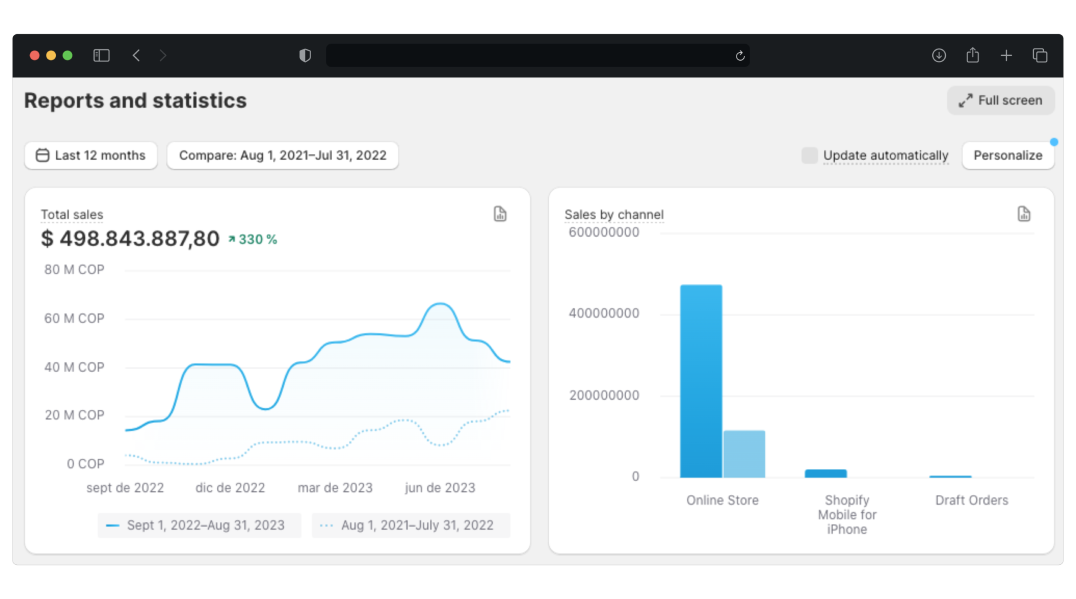Reload the page with refresh icon
1076x599 pixels.
[740, 56]
